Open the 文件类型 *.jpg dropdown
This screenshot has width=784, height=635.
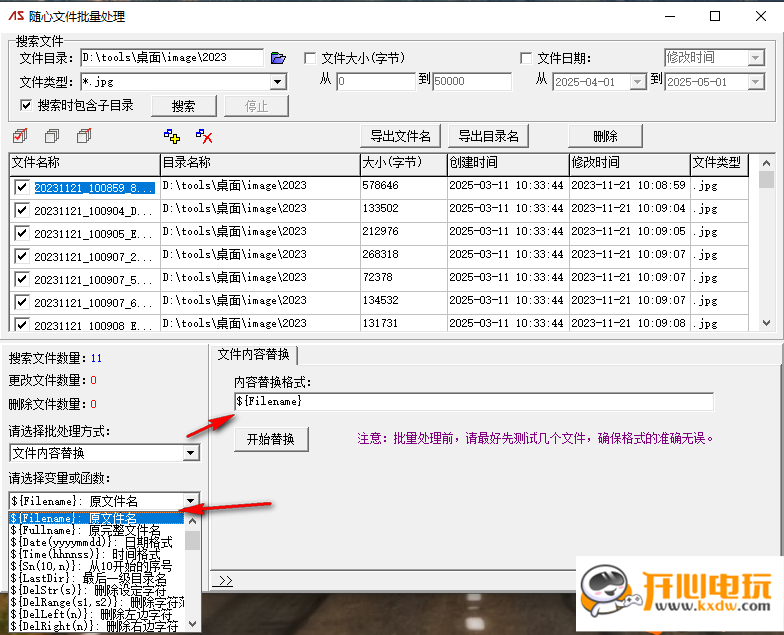point(278,82)
